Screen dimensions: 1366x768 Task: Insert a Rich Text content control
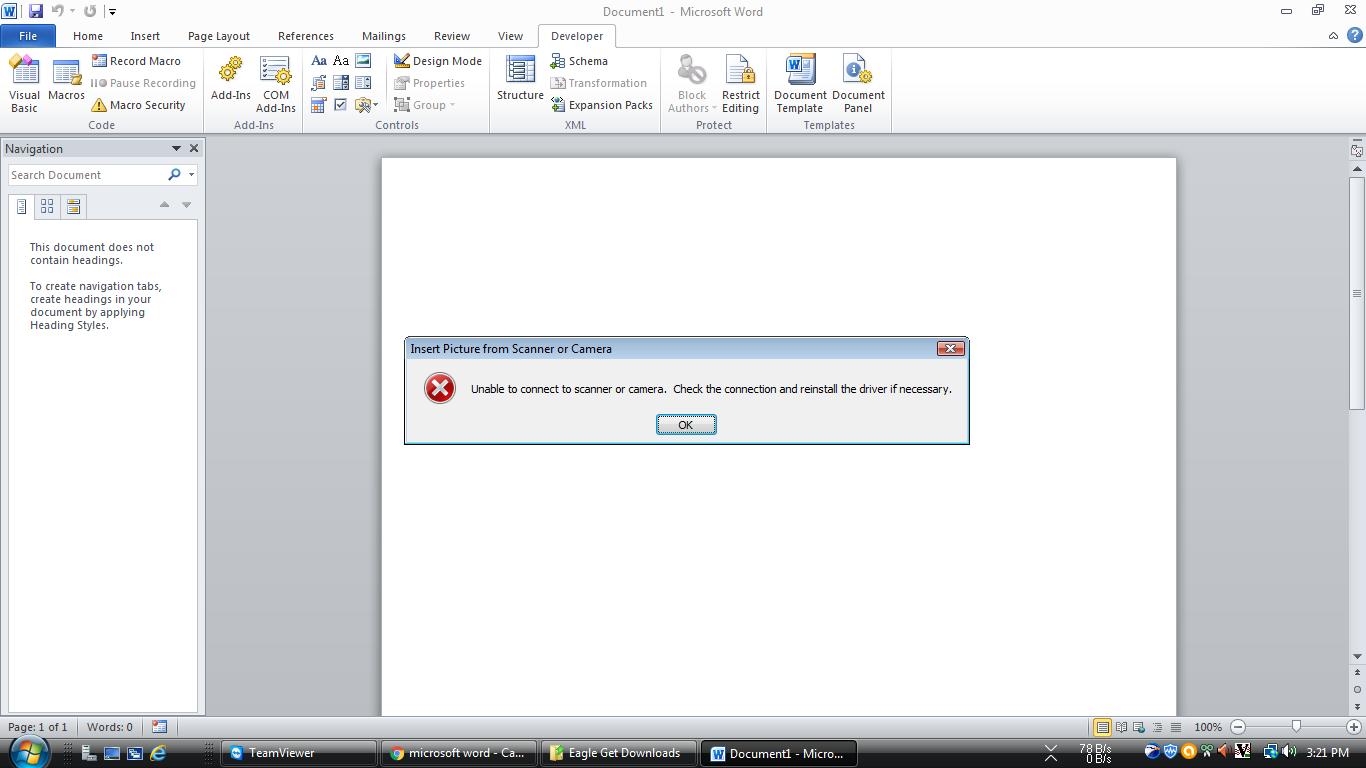pyautogui.click(x=319, y=61)
